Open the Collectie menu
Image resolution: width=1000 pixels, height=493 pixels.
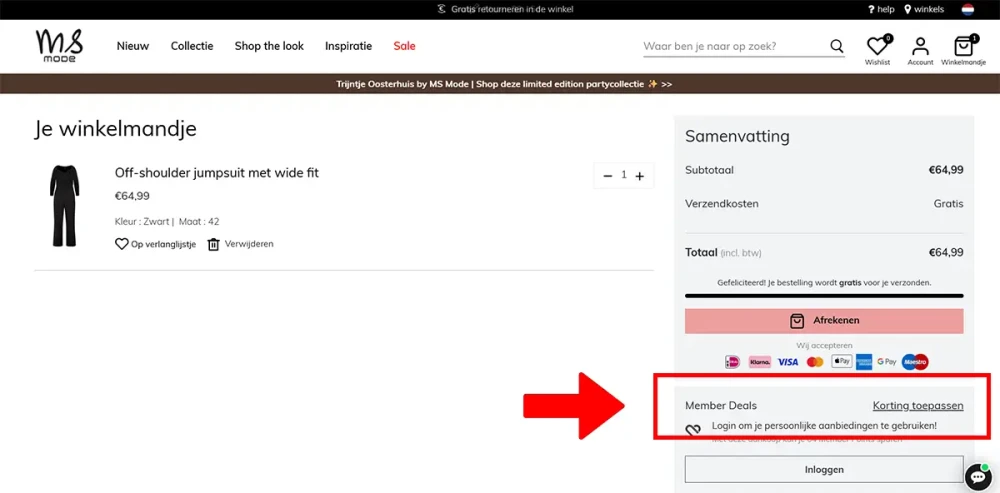point(191,46)
